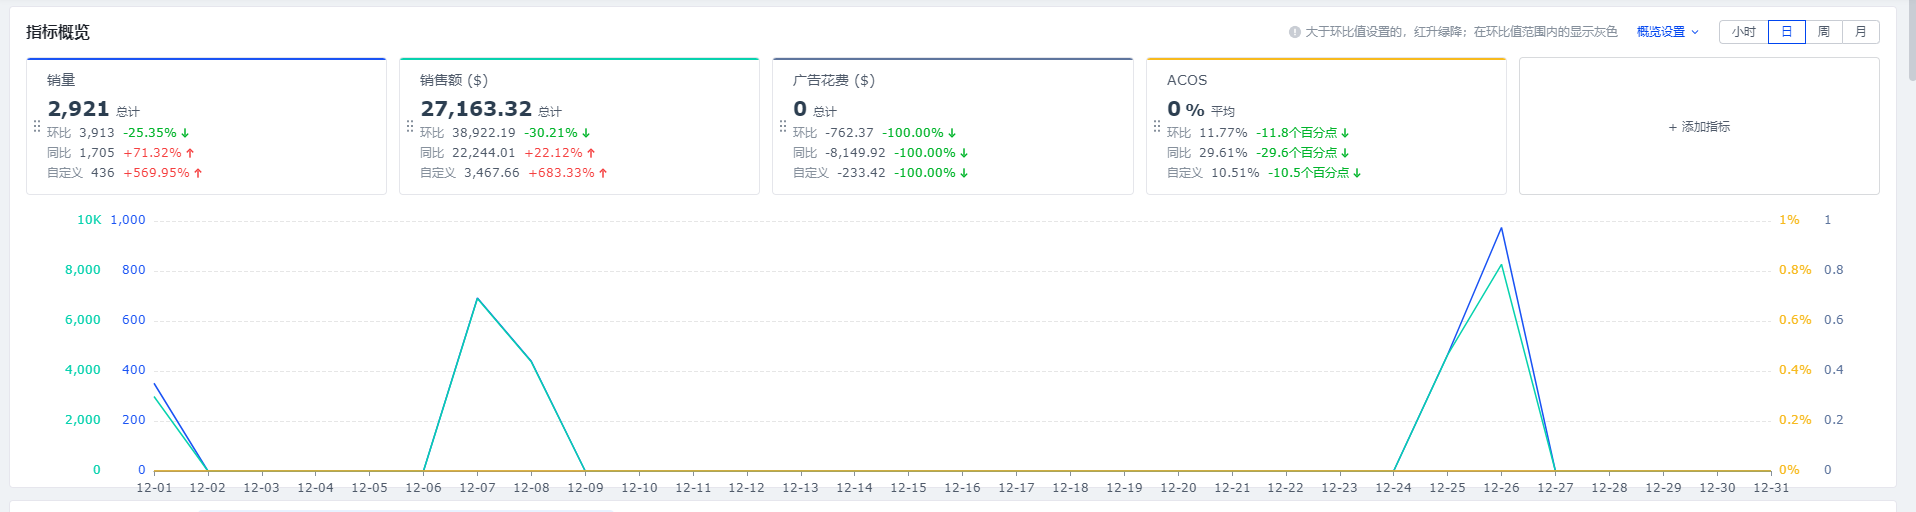This screenshot has width=1916, height=512.
Task: Click the drag handle on the 销量 card
Action: click(37, 126)
